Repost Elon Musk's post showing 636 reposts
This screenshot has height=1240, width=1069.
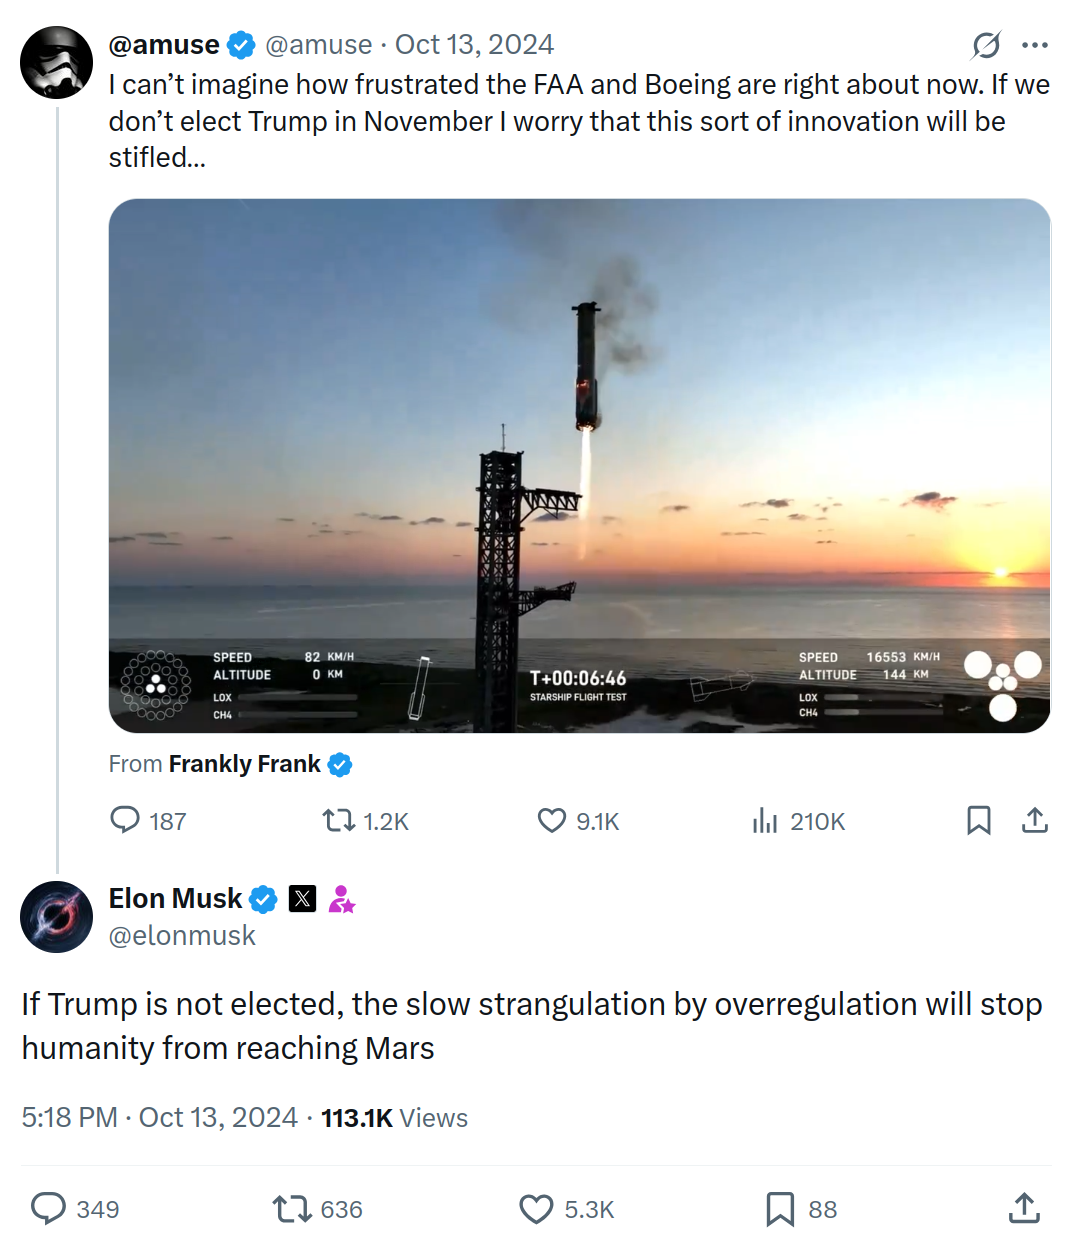(x=318, y=1209)
